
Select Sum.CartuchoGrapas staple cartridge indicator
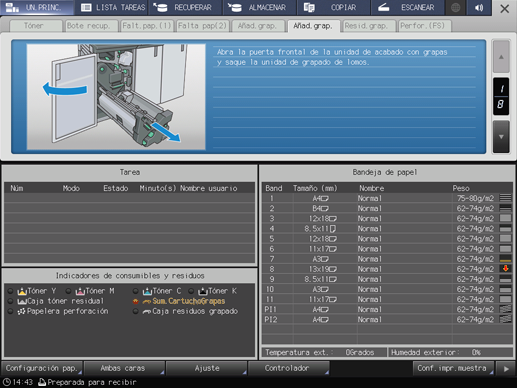point(179,301)
